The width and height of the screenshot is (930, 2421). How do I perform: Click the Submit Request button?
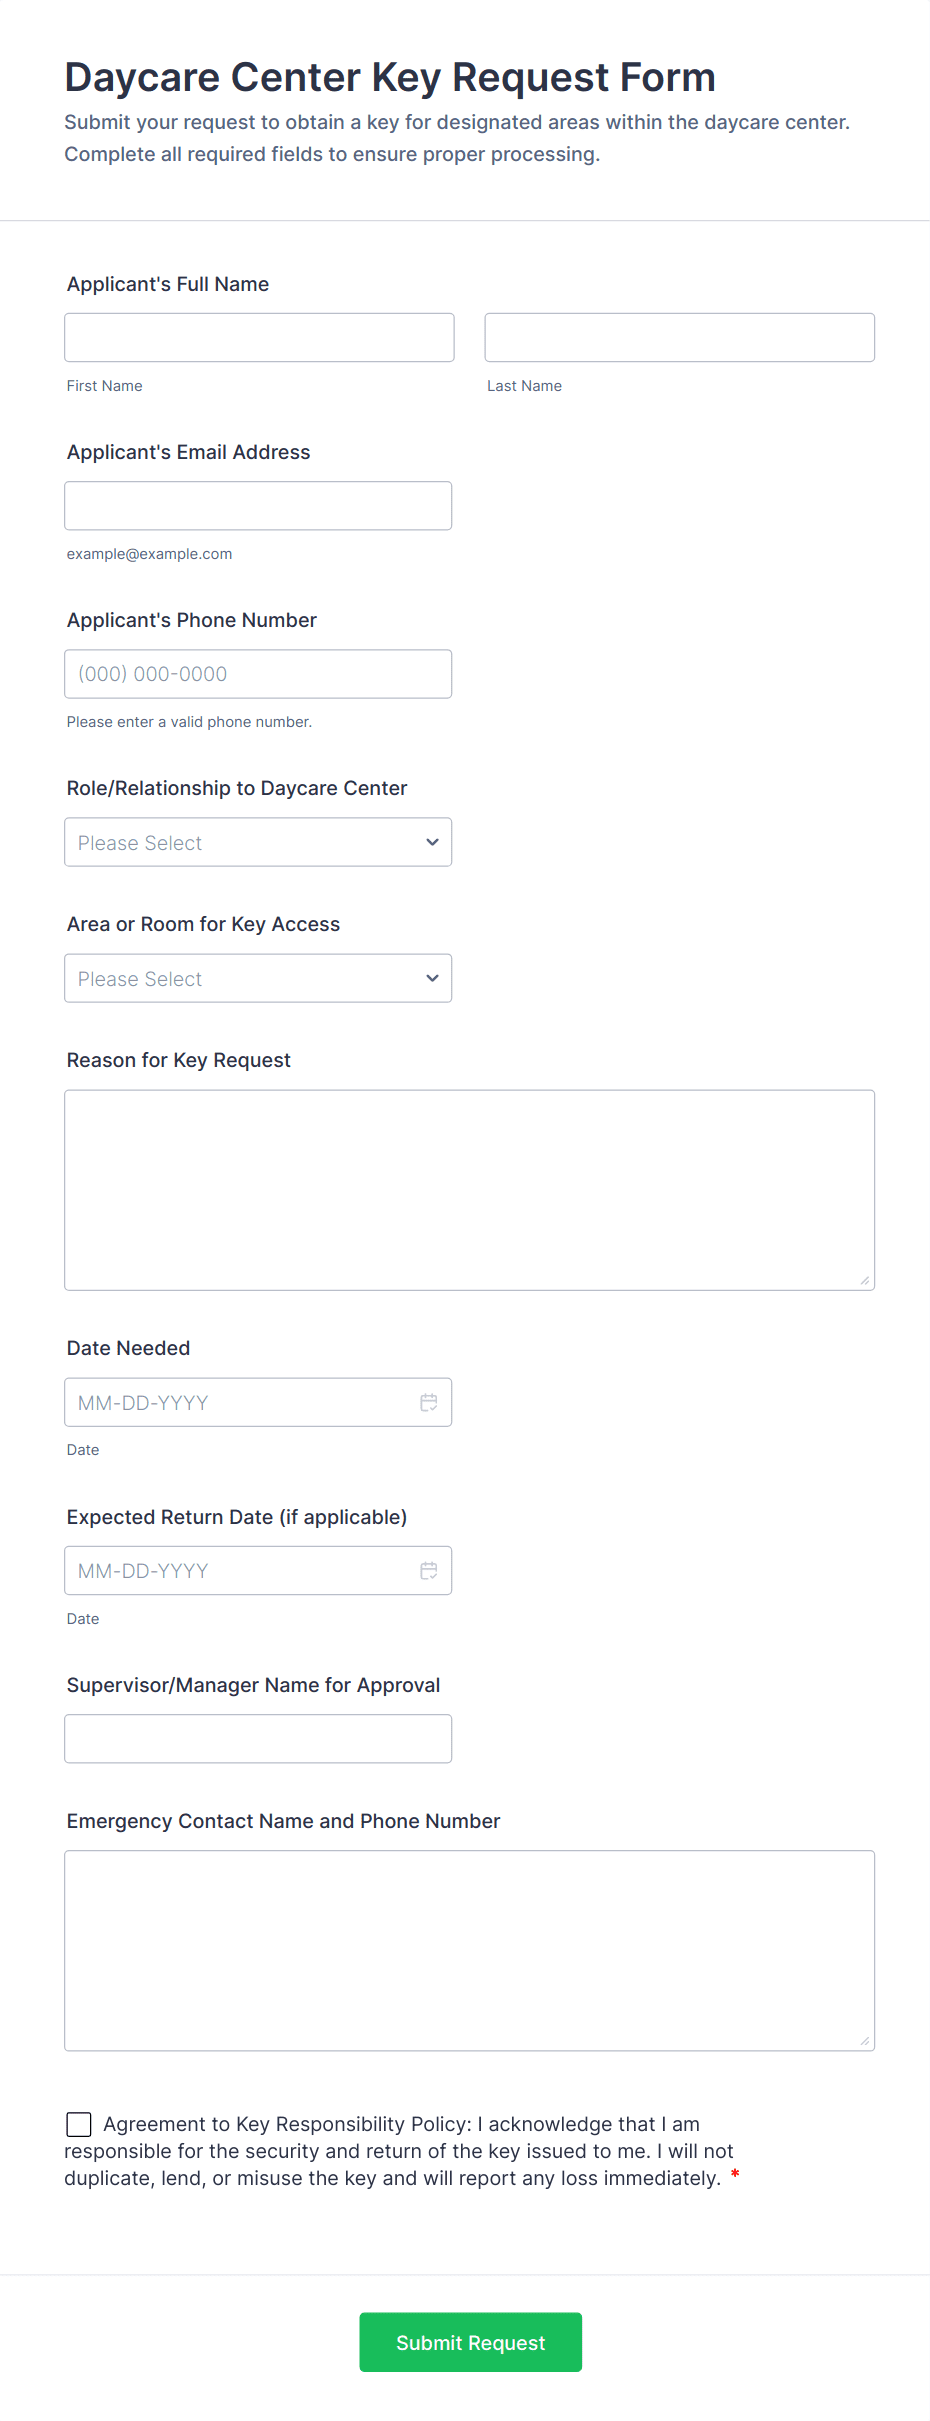point(470,2342)
